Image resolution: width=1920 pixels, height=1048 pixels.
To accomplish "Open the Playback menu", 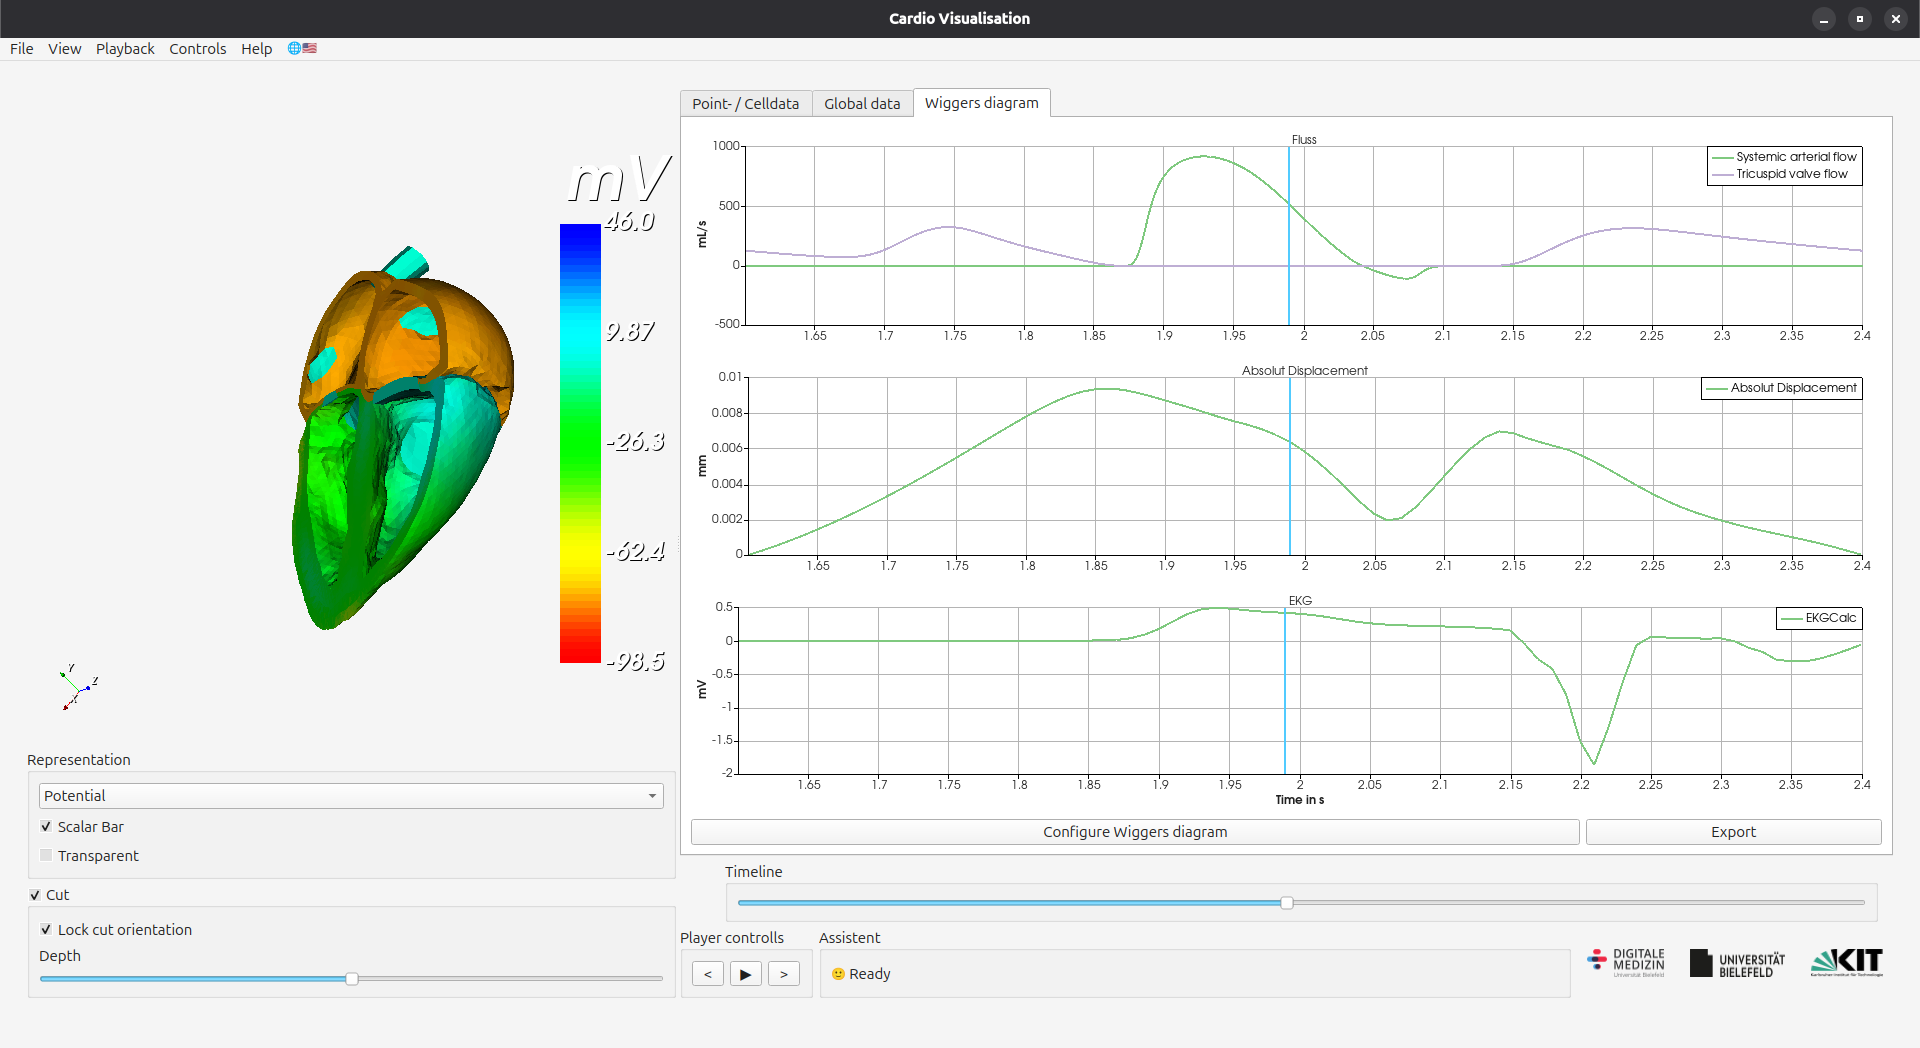I will pos(125,48).
